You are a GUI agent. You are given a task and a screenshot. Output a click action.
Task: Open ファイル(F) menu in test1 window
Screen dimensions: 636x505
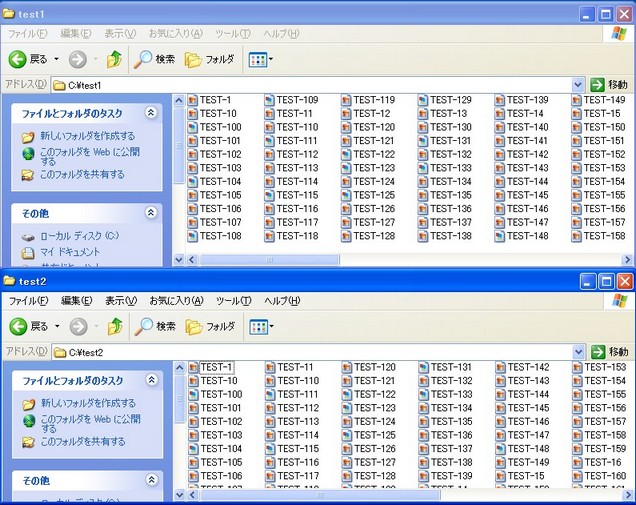[x=28, y=33]
